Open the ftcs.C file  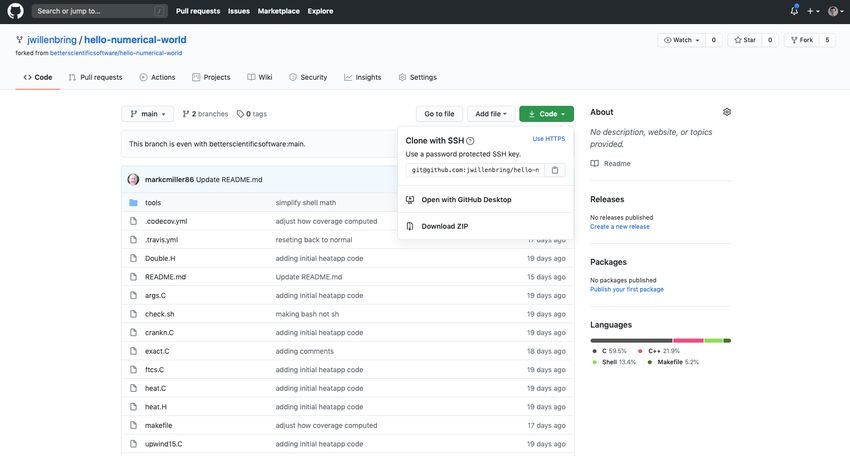(154, 369)
